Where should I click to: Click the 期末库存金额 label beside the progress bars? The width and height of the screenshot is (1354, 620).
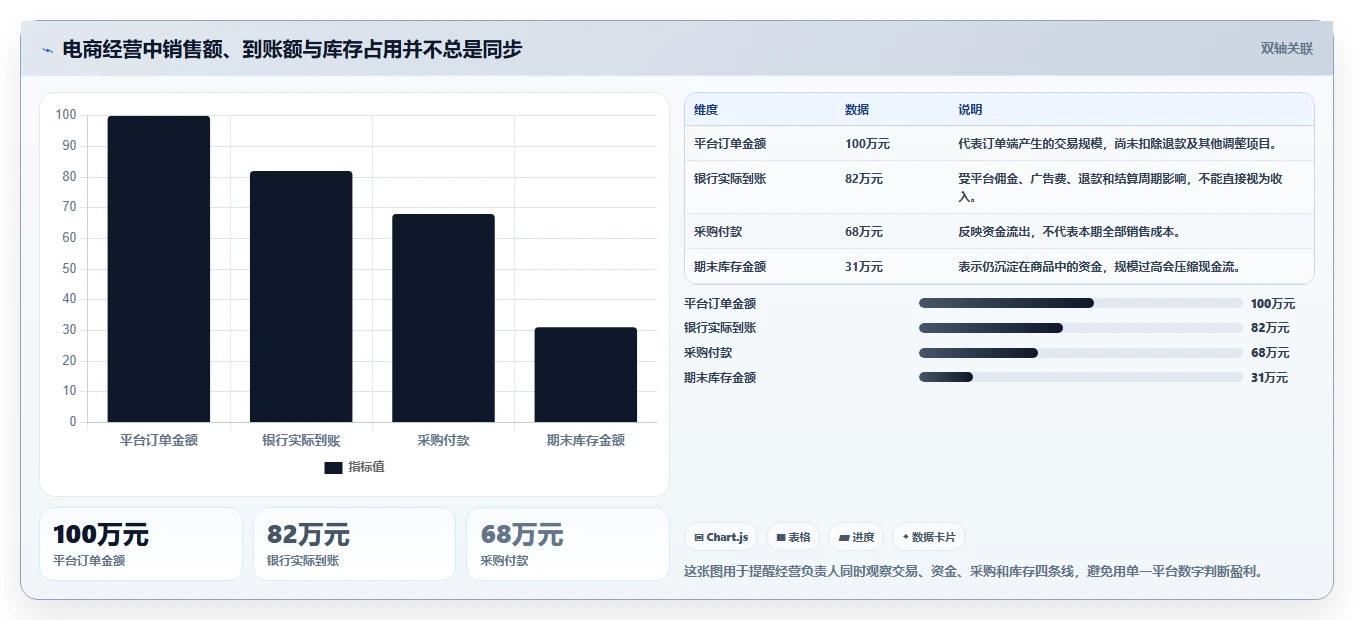[x=720, y=377]
